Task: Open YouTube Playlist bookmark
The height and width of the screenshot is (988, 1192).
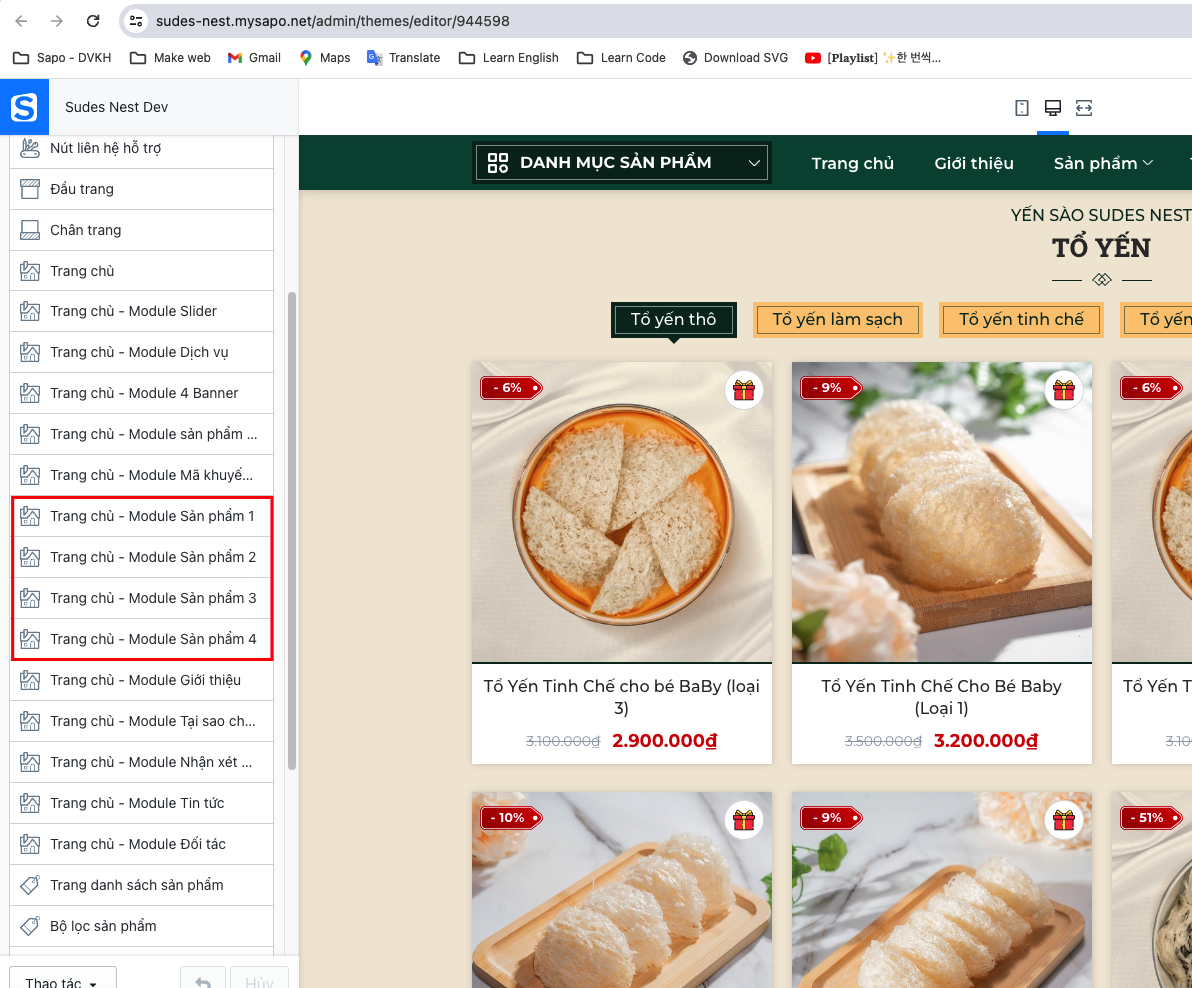Action: coord(873,58)
